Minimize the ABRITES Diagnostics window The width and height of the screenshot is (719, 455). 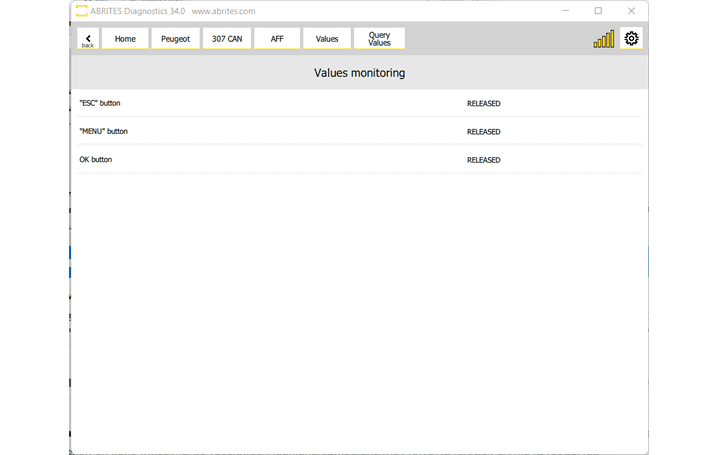565,11
